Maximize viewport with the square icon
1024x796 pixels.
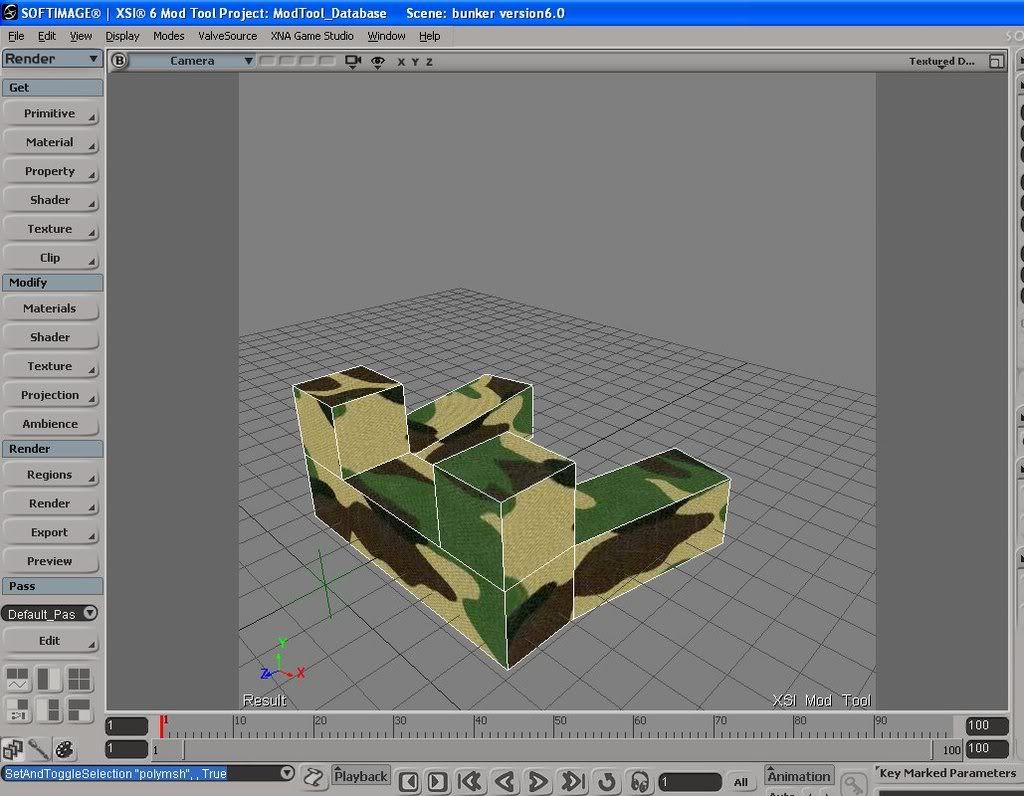click(x=996, y=61)
